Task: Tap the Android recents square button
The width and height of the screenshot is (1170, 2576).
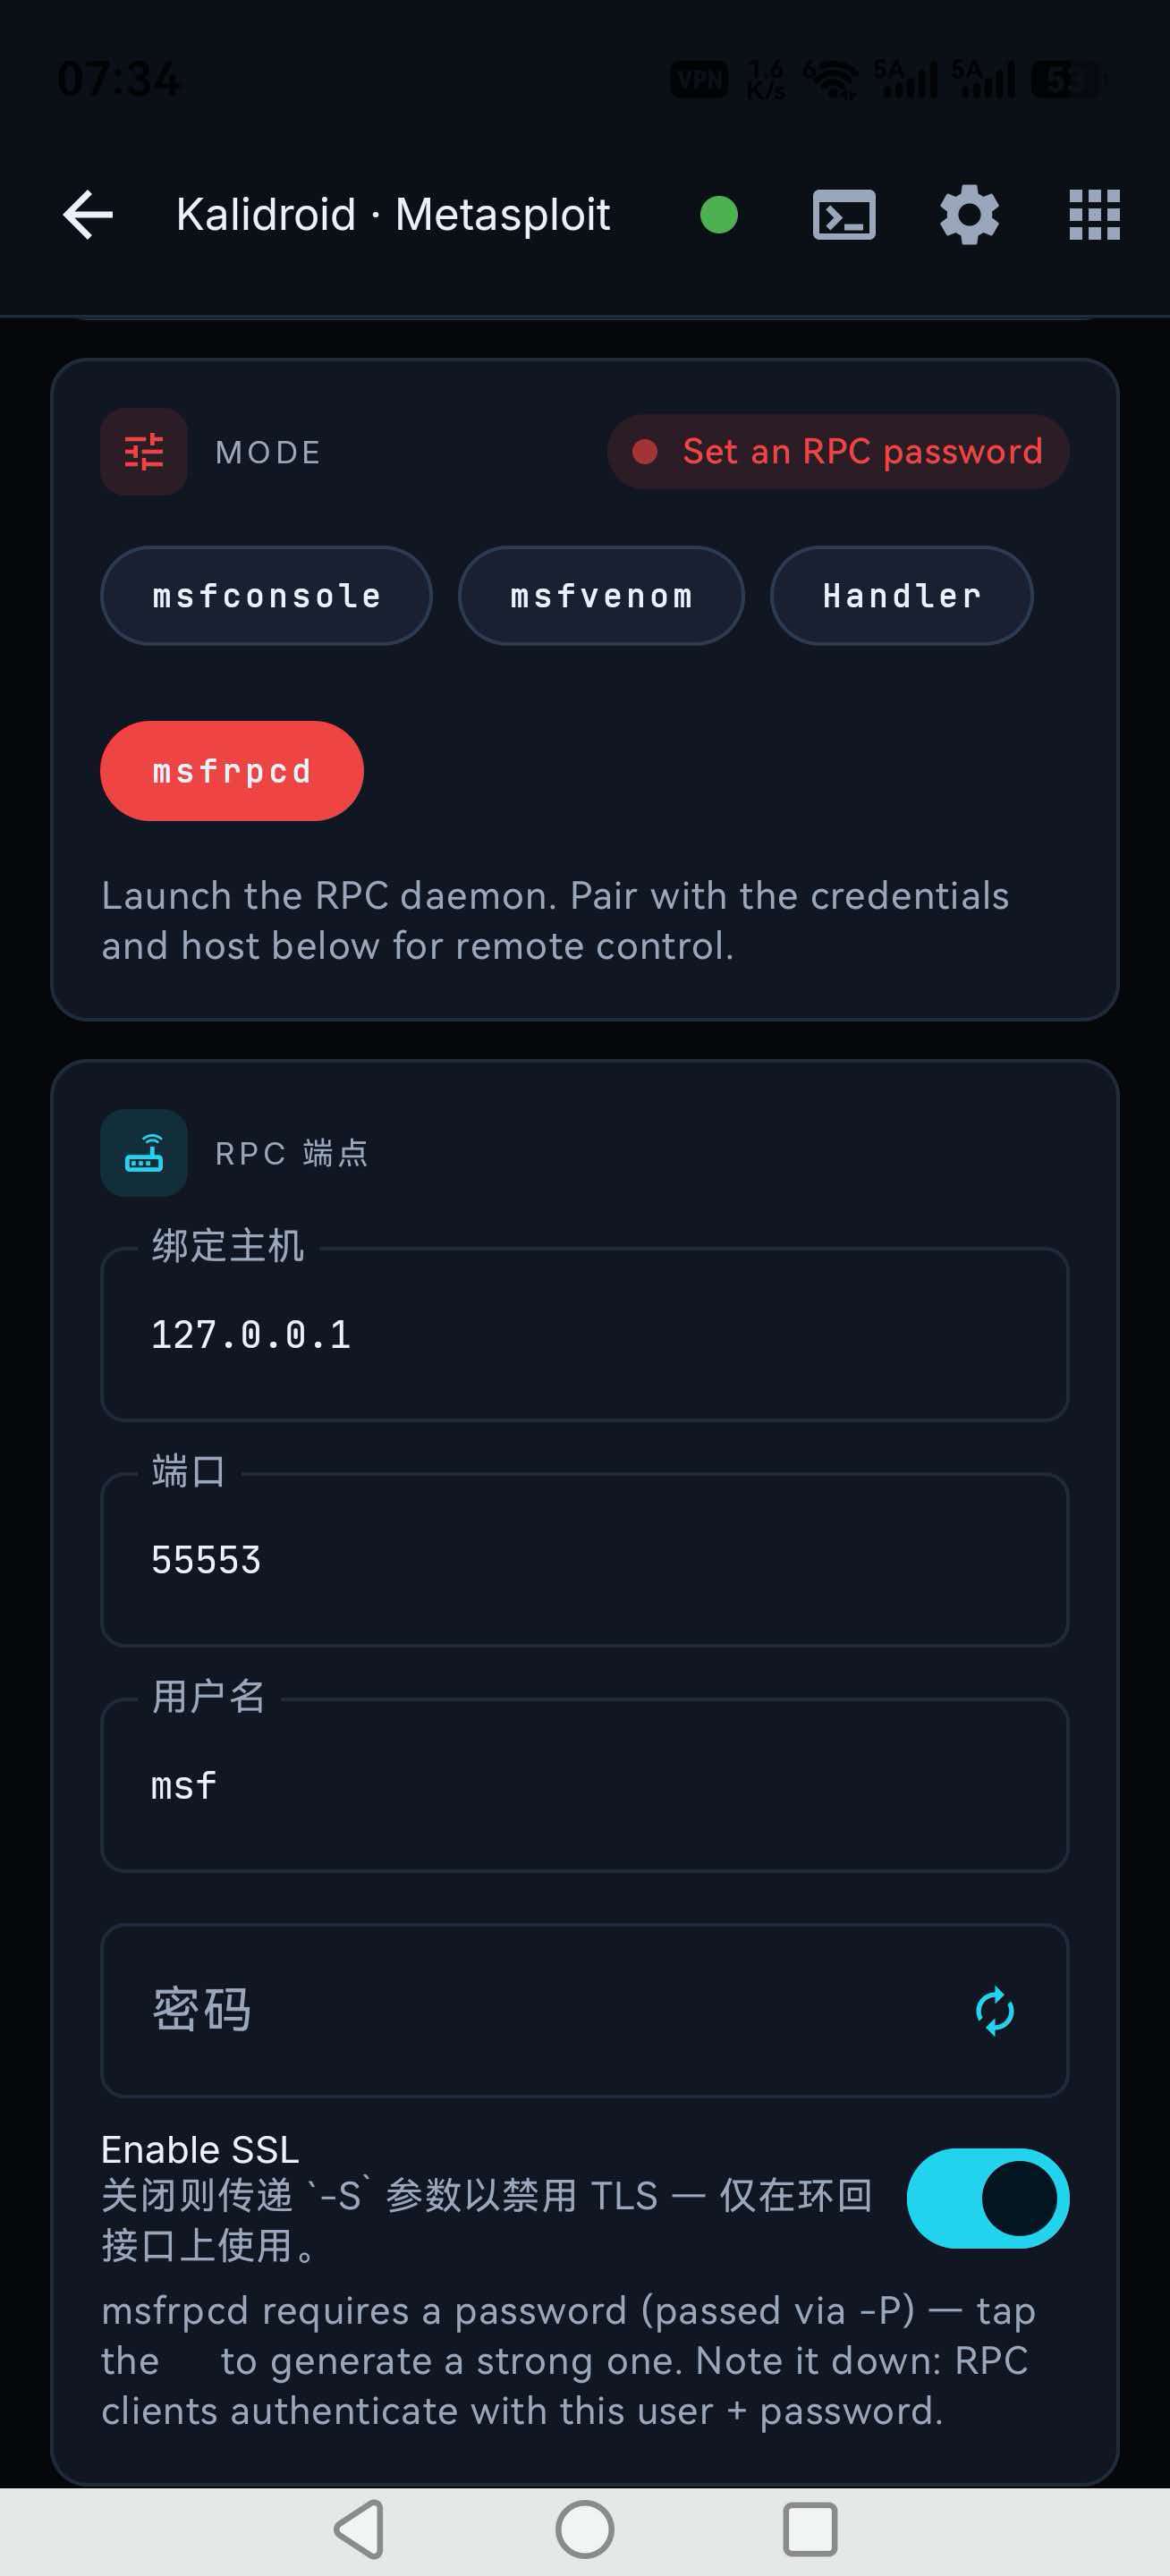Action: click(810, 2530)
